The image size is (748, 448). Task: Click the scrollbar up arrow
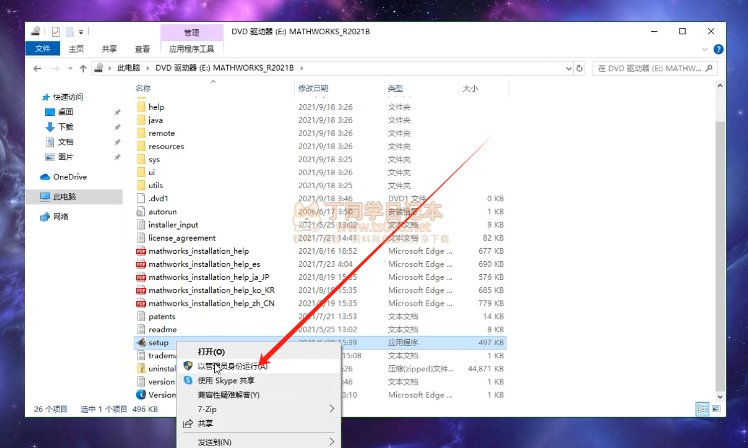point(720,85)
